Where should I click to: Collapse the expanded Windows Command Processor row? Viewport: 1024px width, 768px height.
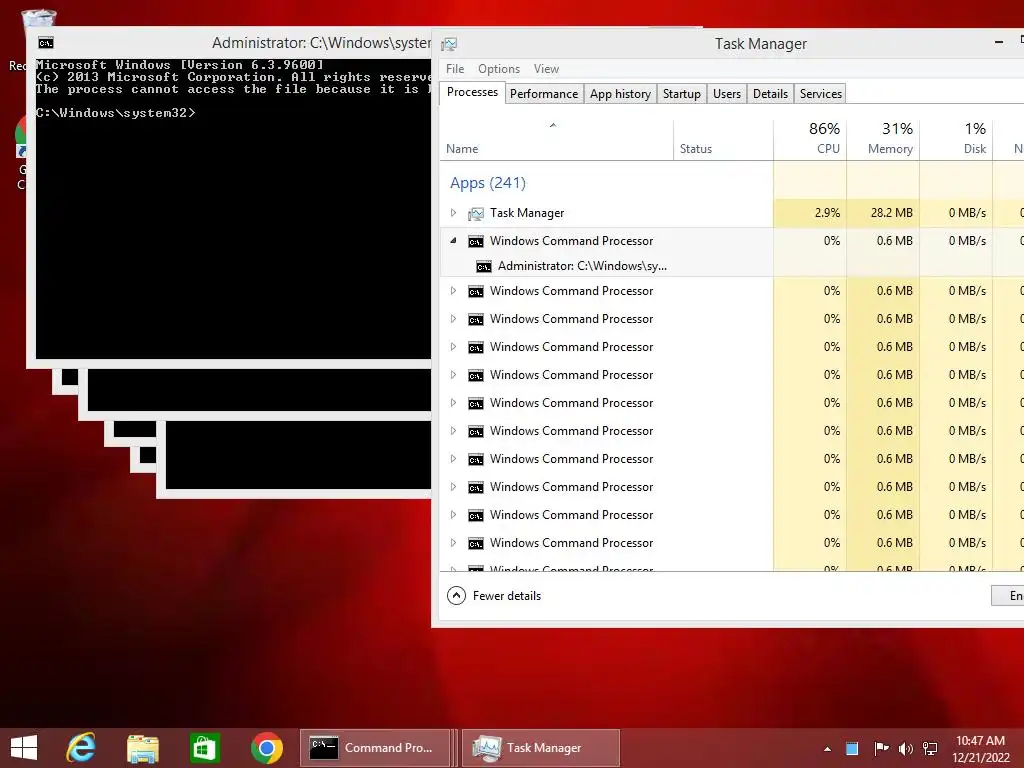[453, 241]
